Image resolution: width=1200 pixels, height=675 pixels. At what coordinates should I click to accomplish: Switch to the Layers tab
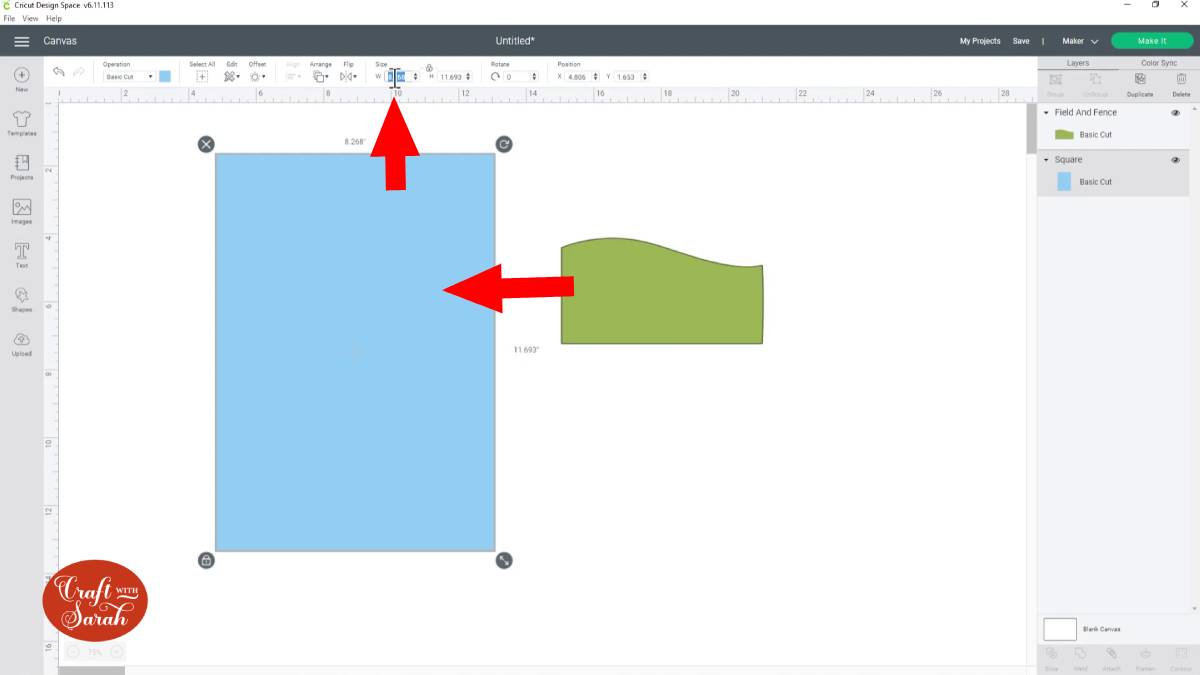[1078, 63]
